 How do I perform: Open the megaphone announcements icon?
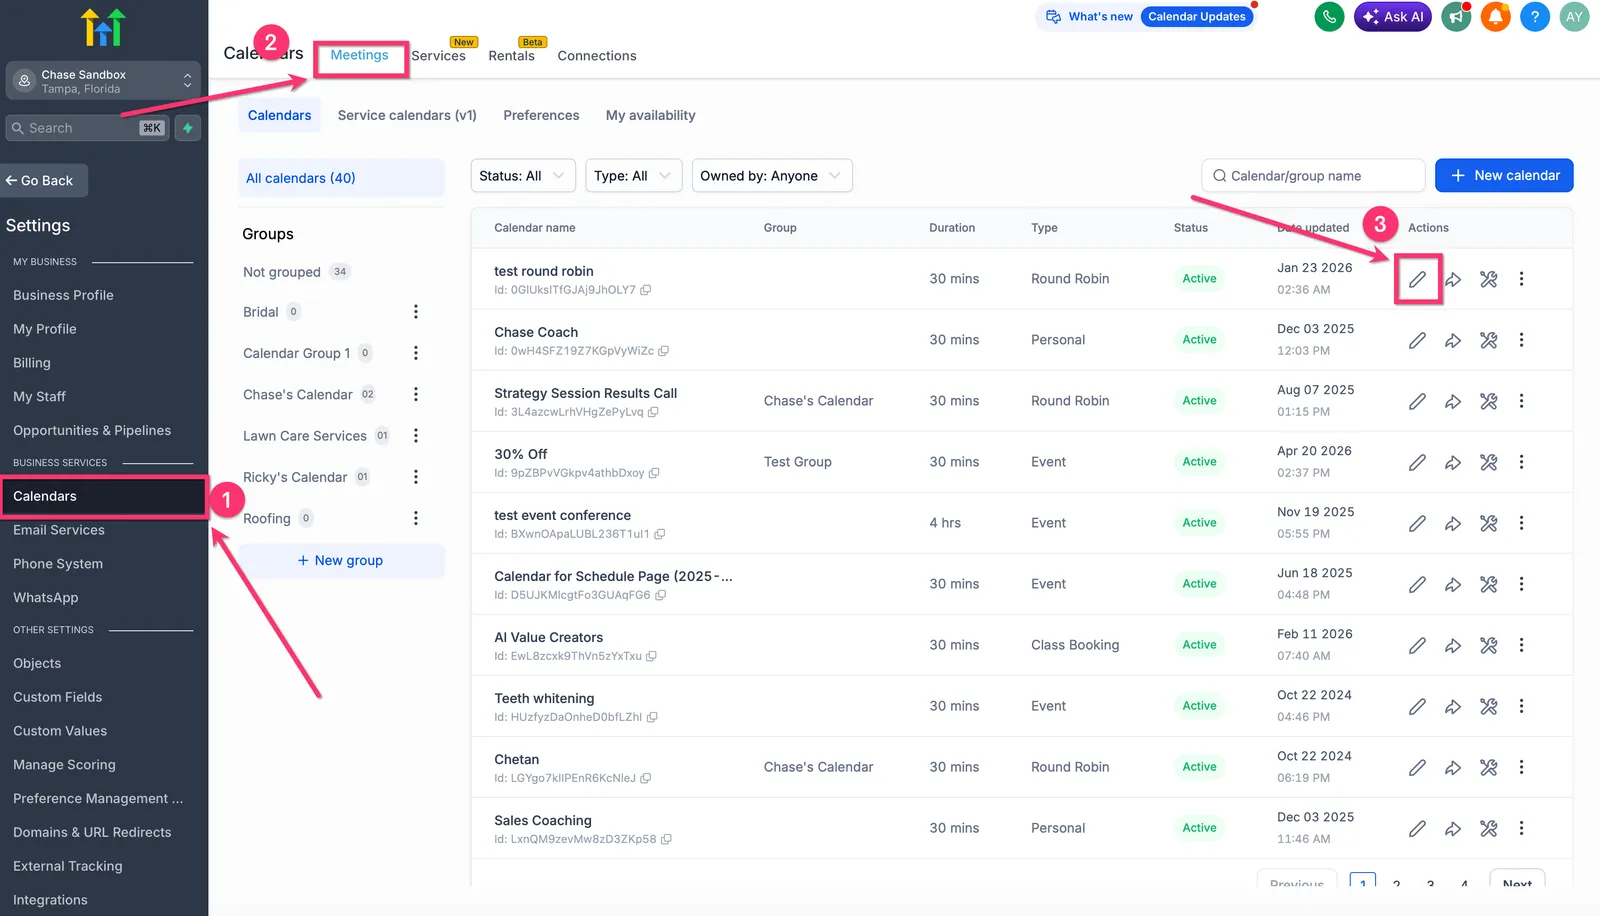pyautogui.click(x=1457, y=17)
